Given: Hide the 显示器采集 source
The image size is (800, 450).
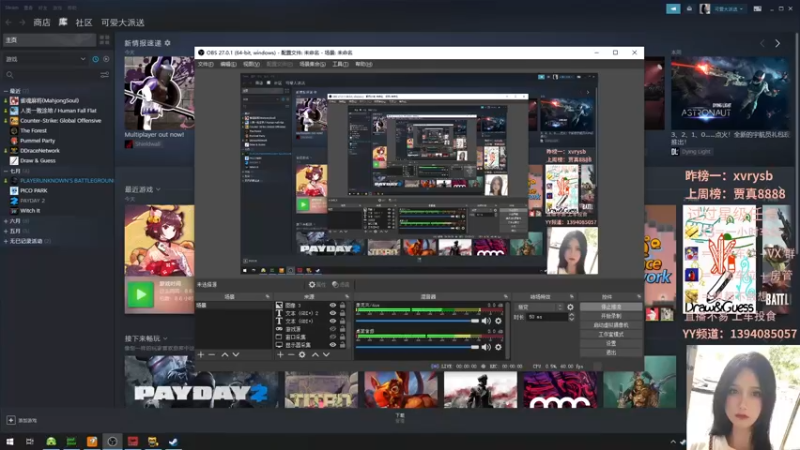Looking at the screenshot, I should [333, 345].
